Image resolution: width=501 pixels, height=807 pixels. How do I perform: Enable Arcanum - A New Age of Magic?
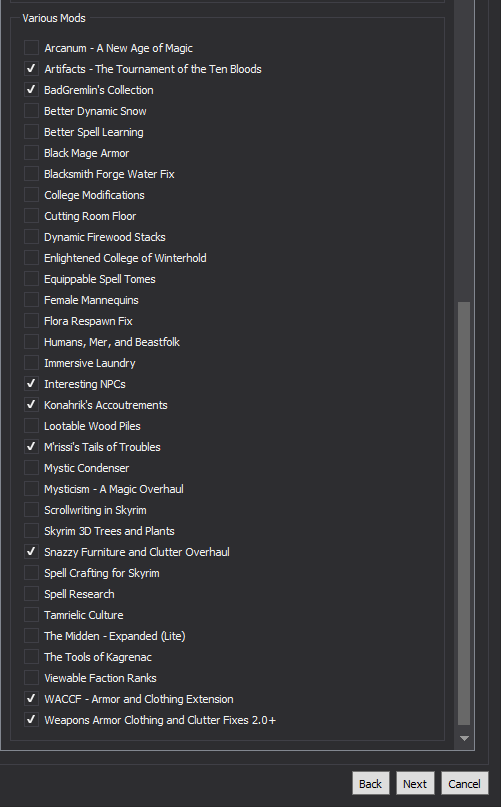31,48
